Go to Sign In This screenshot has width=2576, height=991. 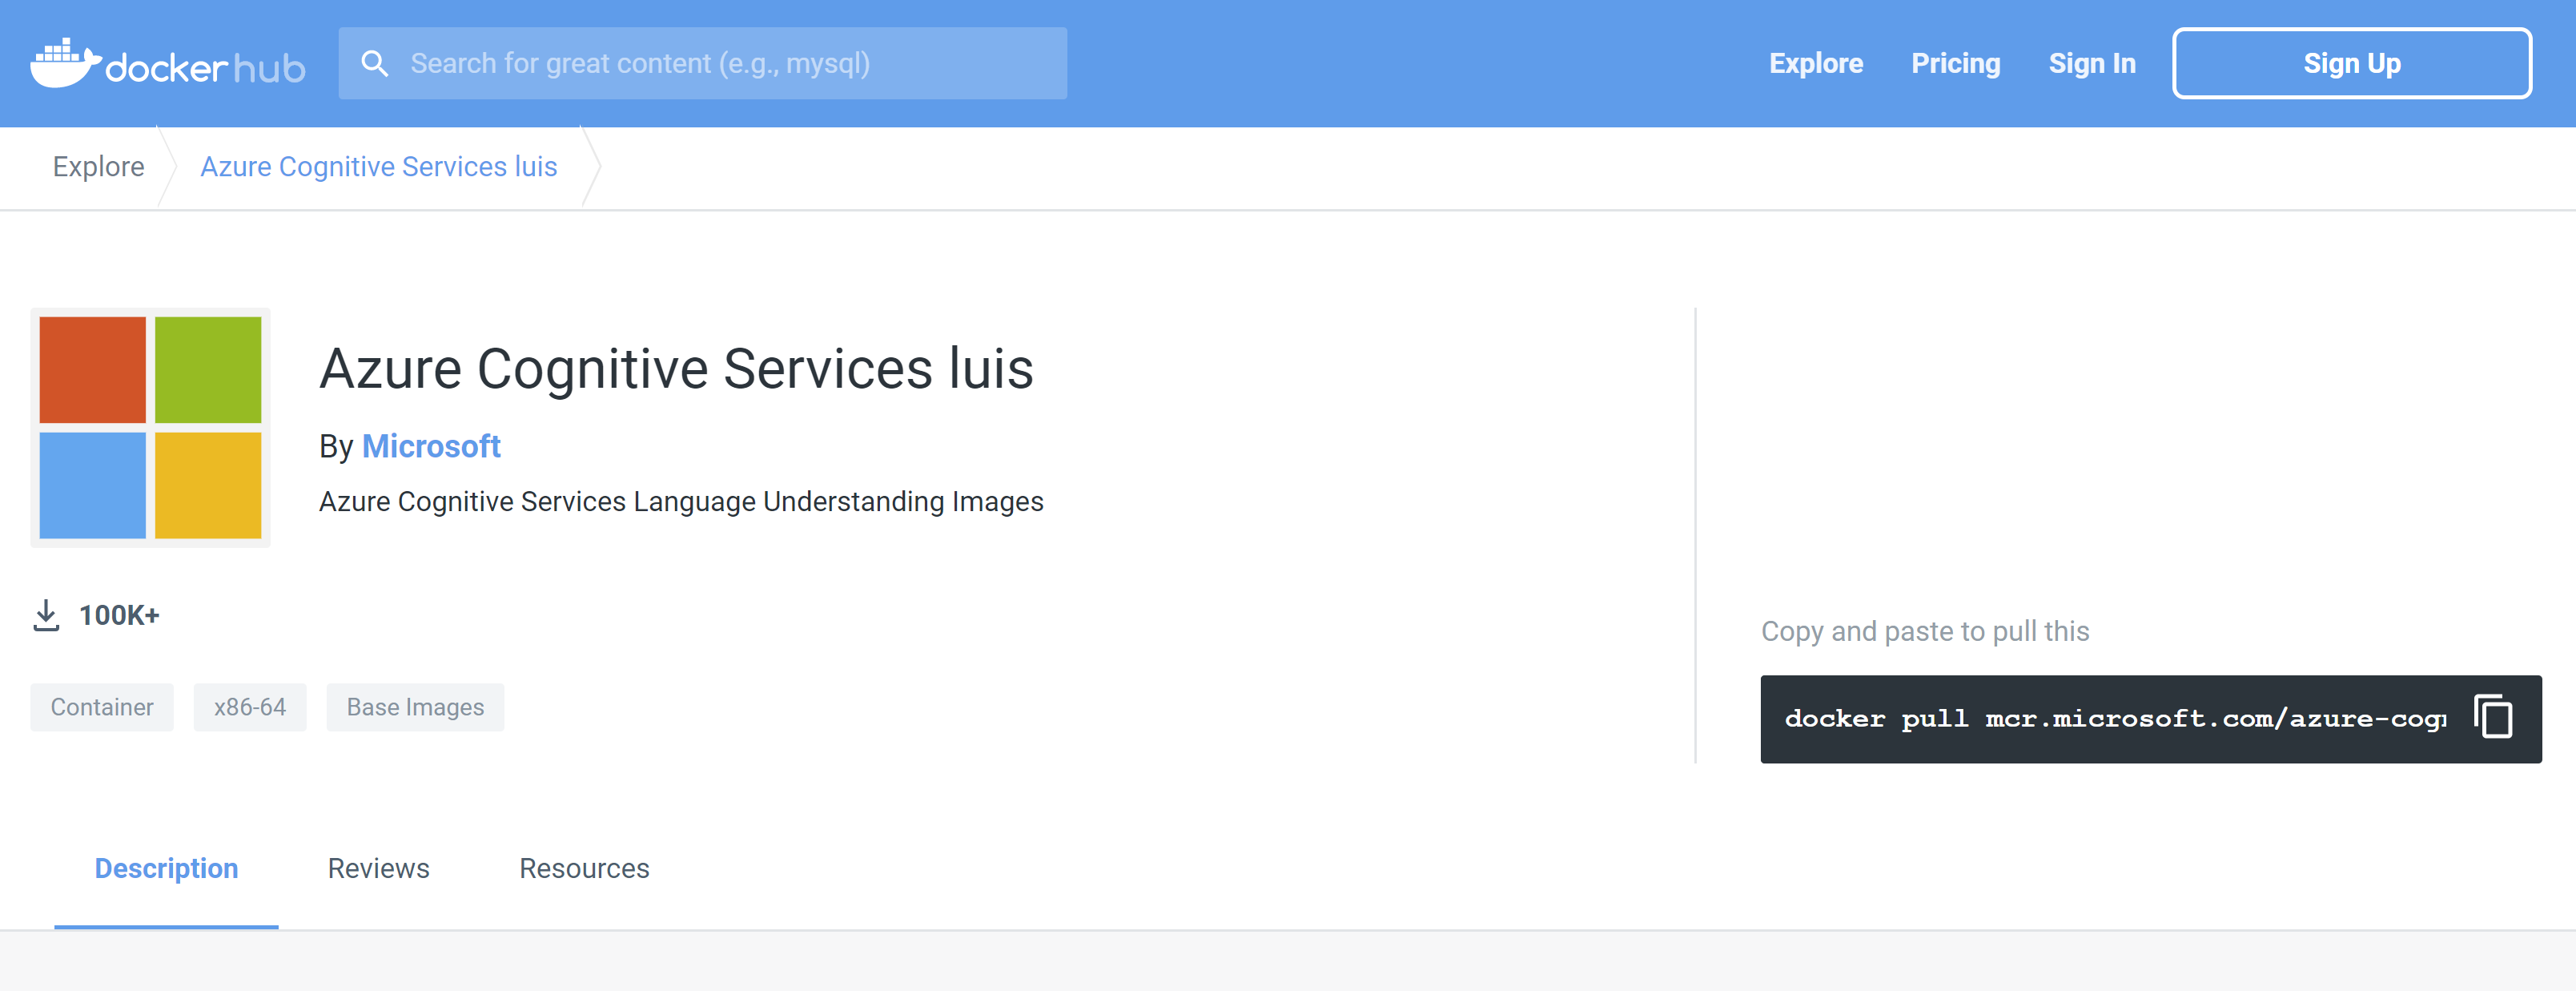coord(2092,63)
